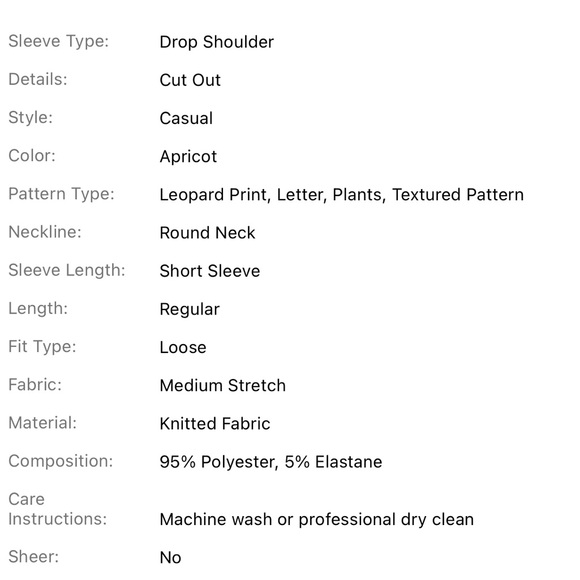Click the Short Sleeve value

210,271
